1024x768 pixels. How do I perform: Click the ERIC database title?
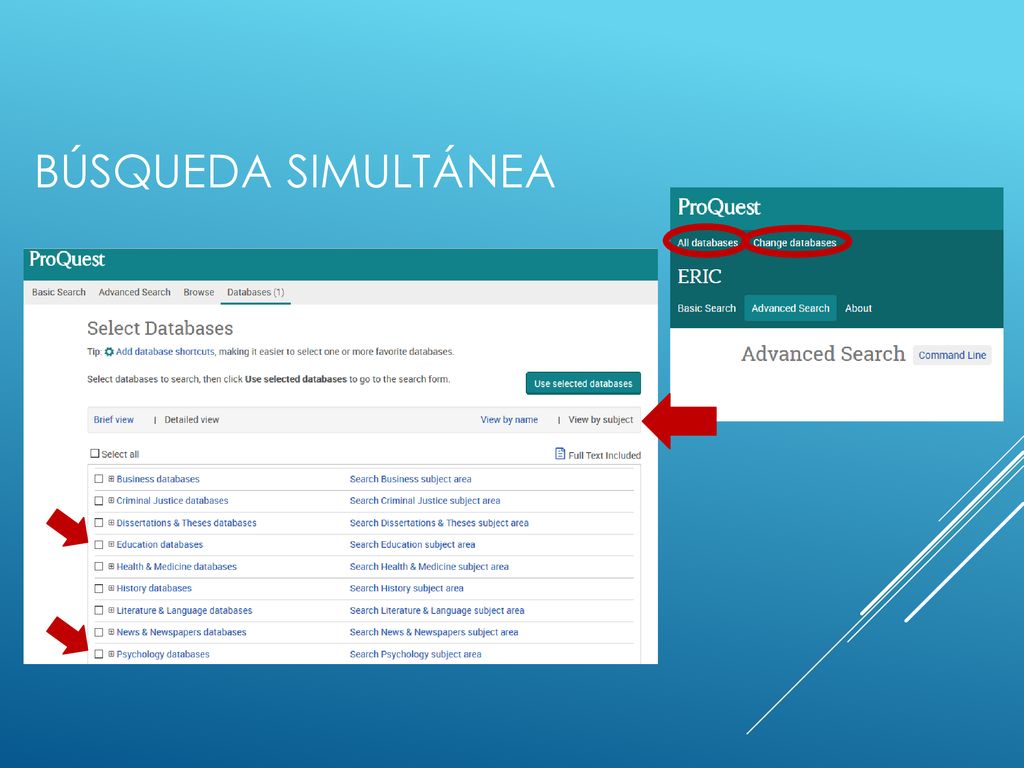click(699, 276)
